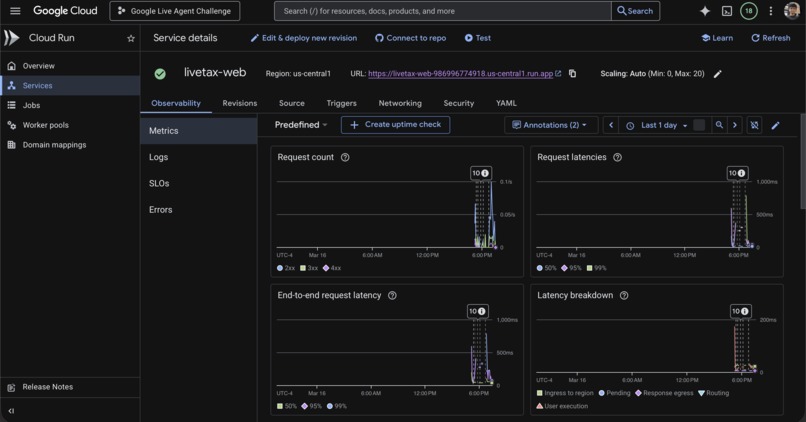Switch to the Security tab
This screenshot has width=806, height=422.
(459, 103)
